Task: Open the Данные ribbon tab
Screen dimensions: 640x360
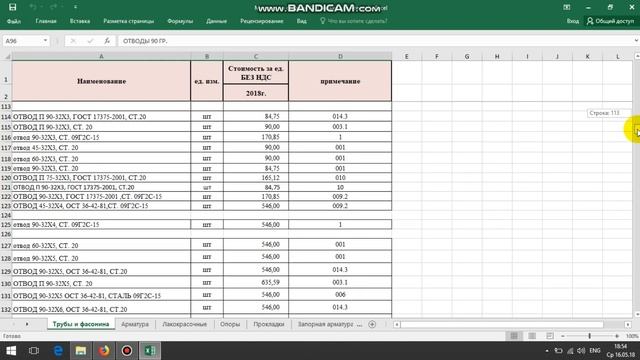Action: pyautogui.click(x=216, y=21)
